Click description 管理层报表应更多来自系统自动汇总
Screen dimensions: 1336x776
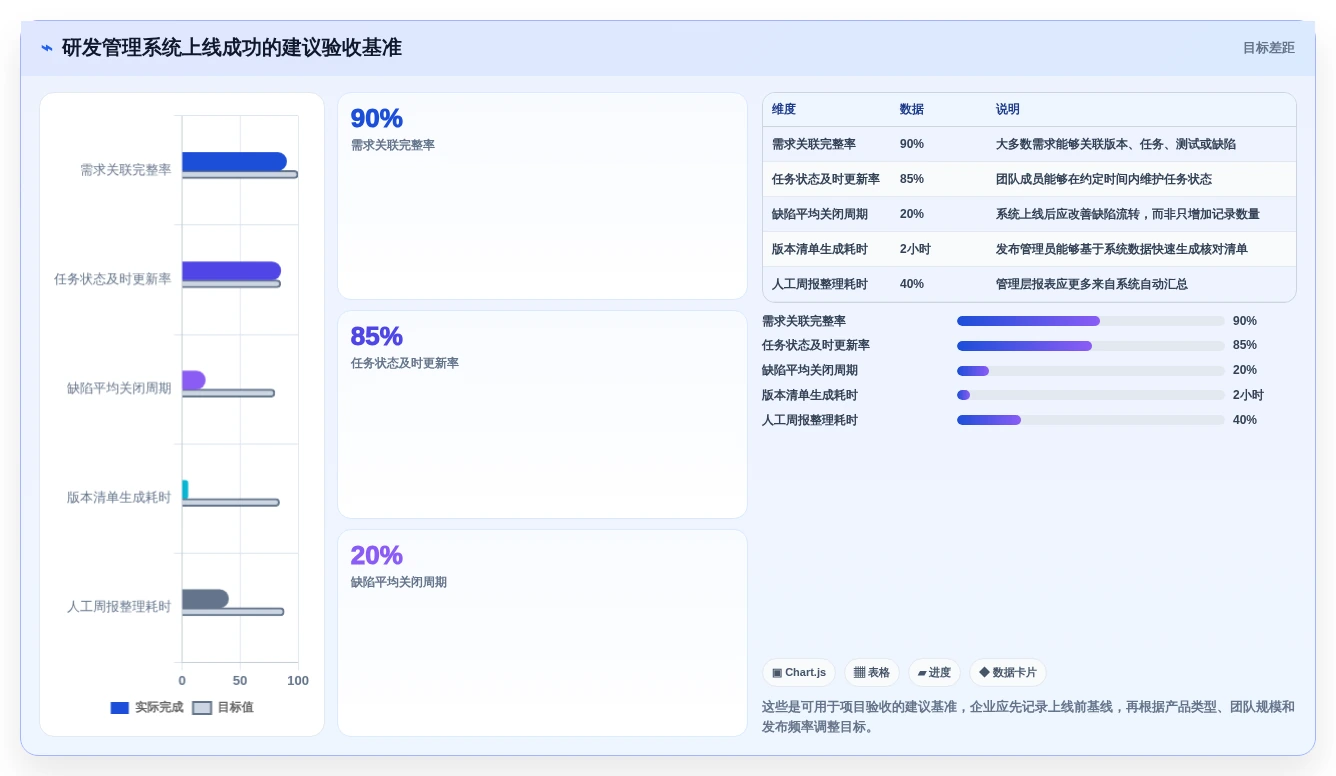pos(1091,284)
